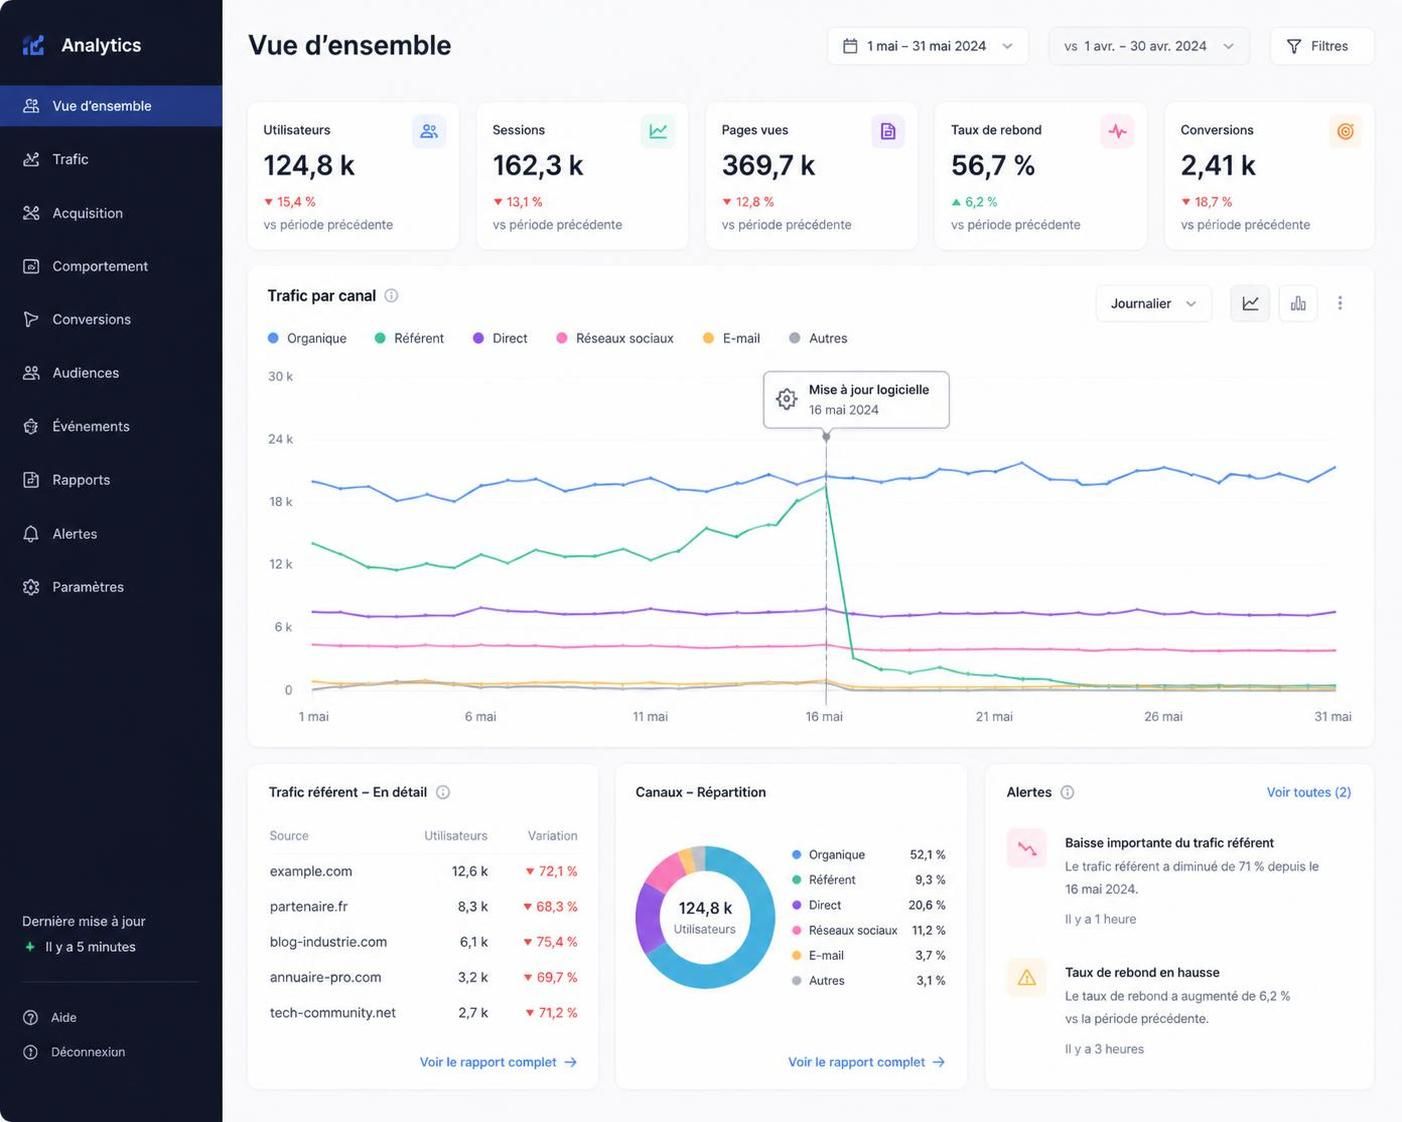Click info icon beside Trafic référent title
This screenshot has height=1122, width=1402.
pyautogui.click(x=443, y=792)
